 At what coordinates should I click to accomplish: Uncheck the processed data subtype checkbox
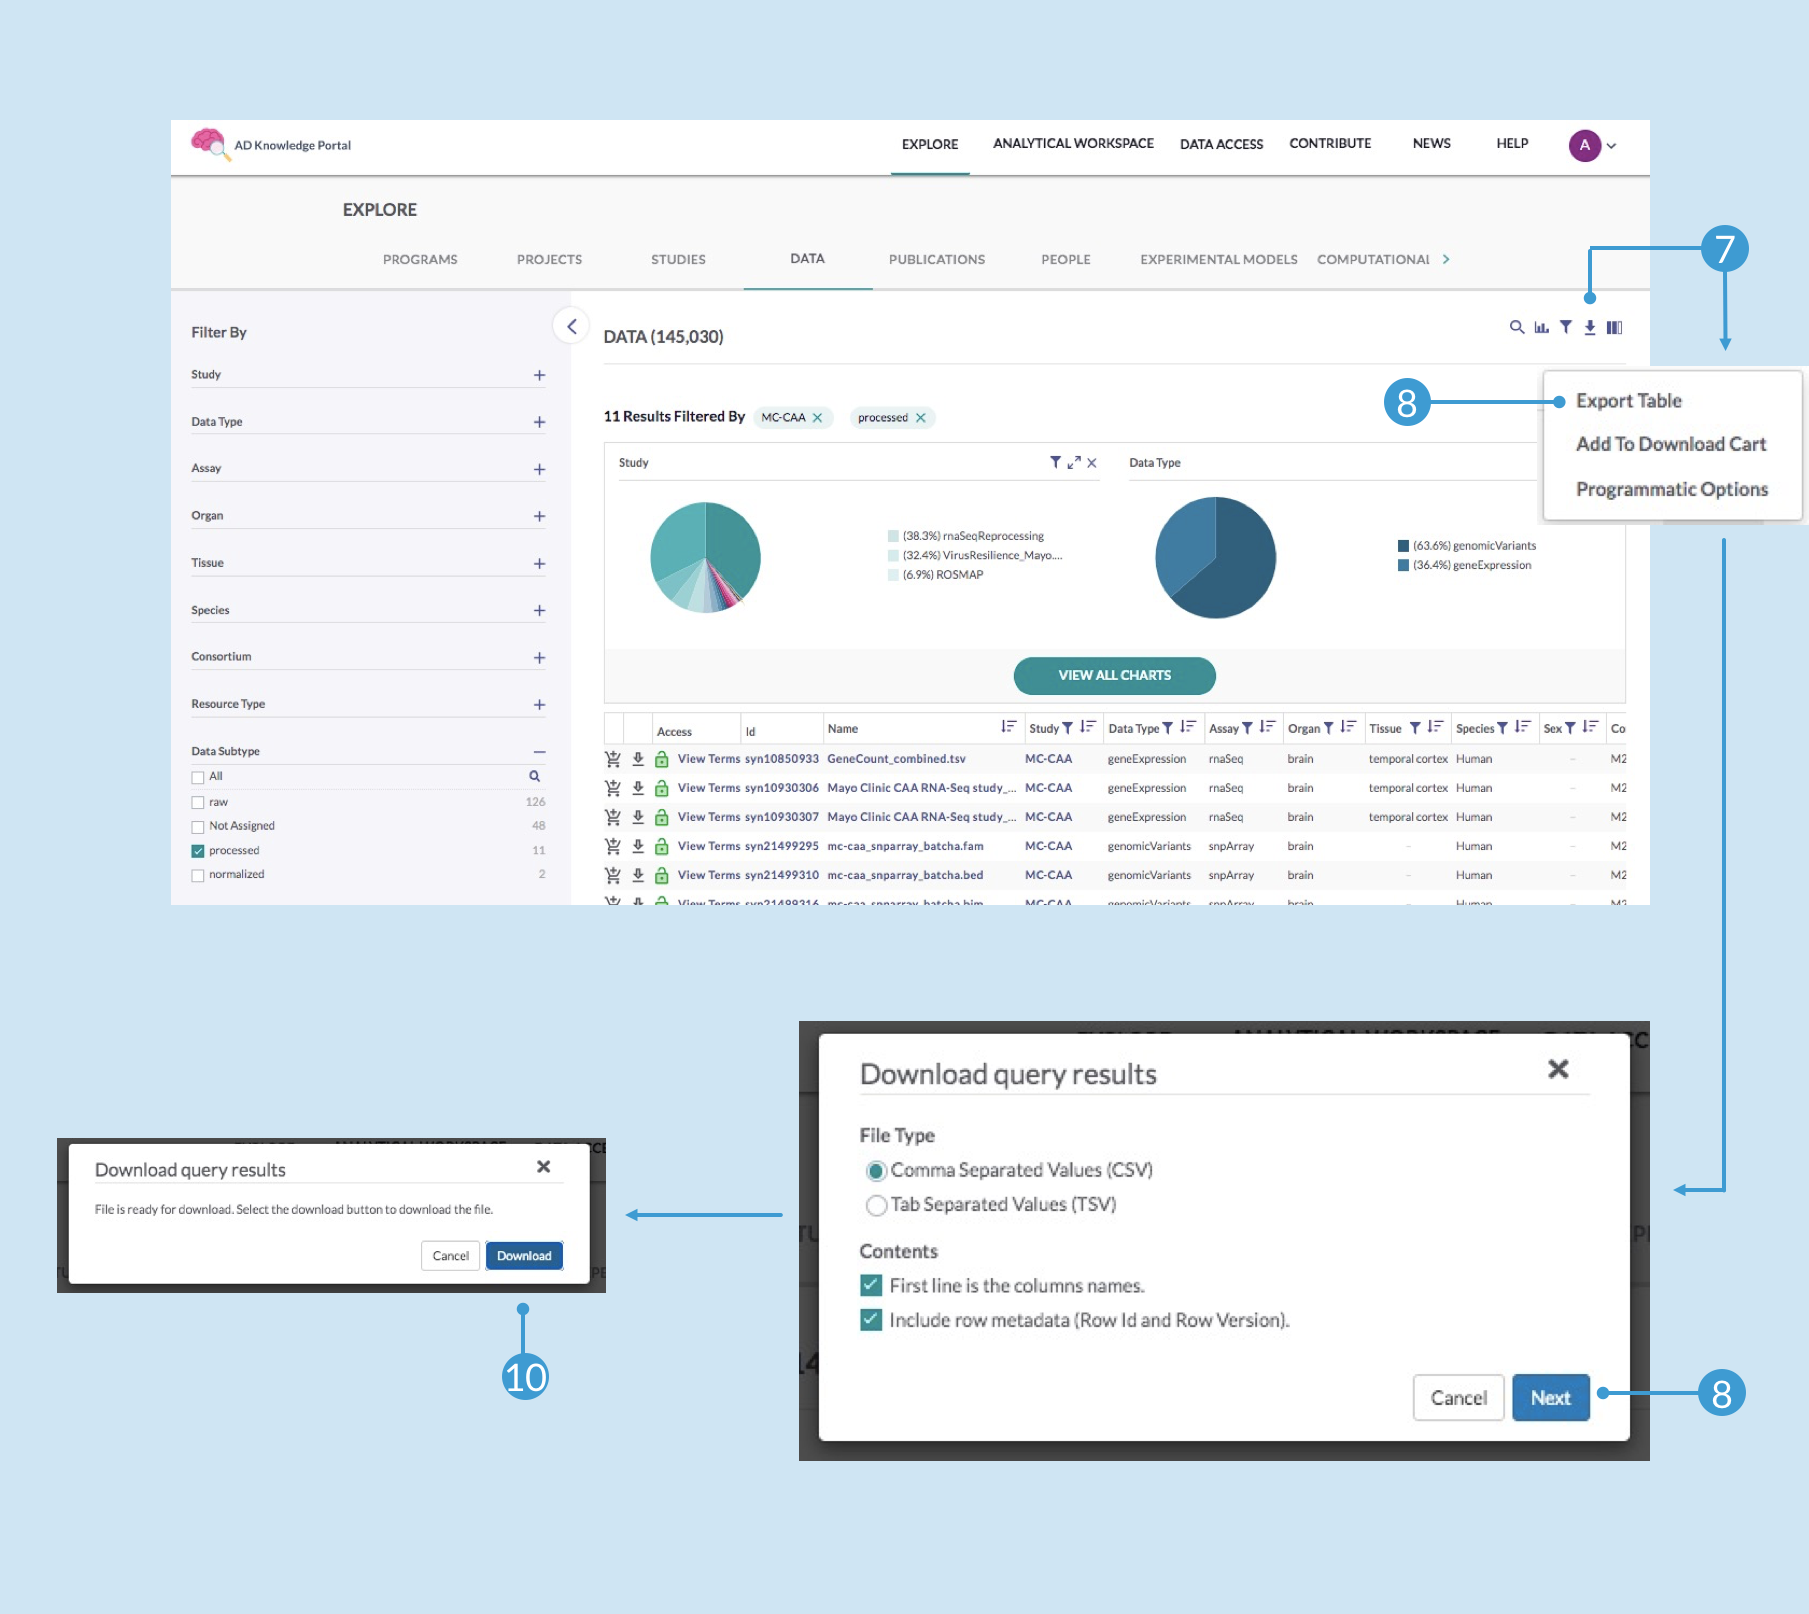click(198, 851)
